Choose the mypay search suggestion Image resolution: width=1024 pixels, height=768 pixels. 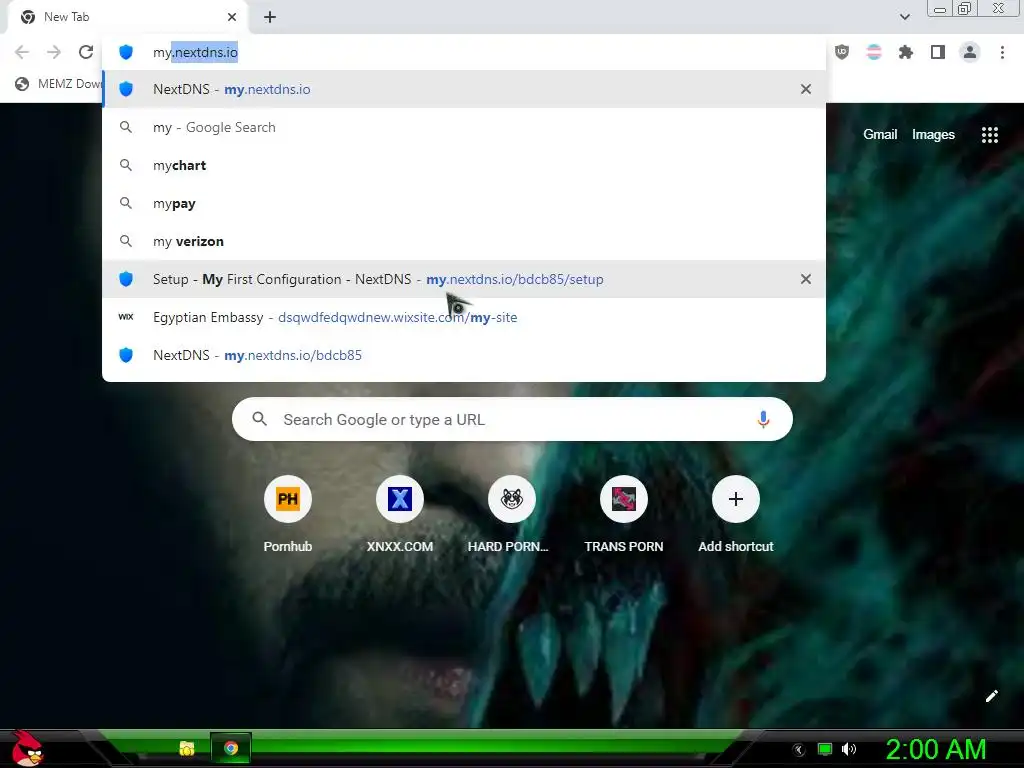[x=464, y=203]
